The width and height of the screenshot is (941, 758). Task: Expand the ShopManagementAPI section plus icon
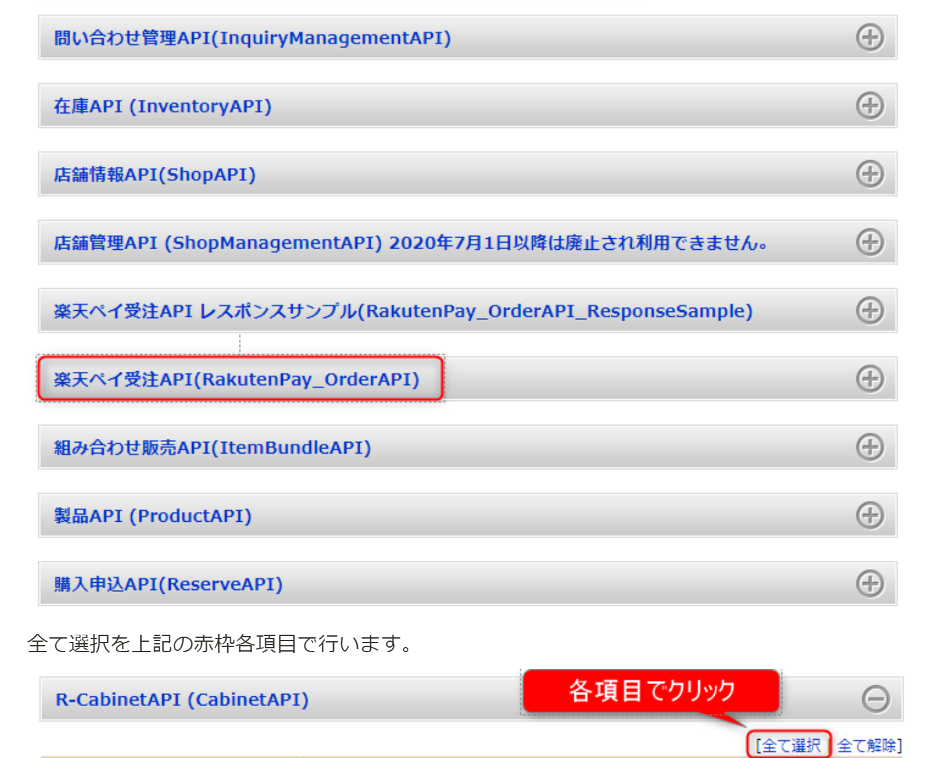click(870, 242)
